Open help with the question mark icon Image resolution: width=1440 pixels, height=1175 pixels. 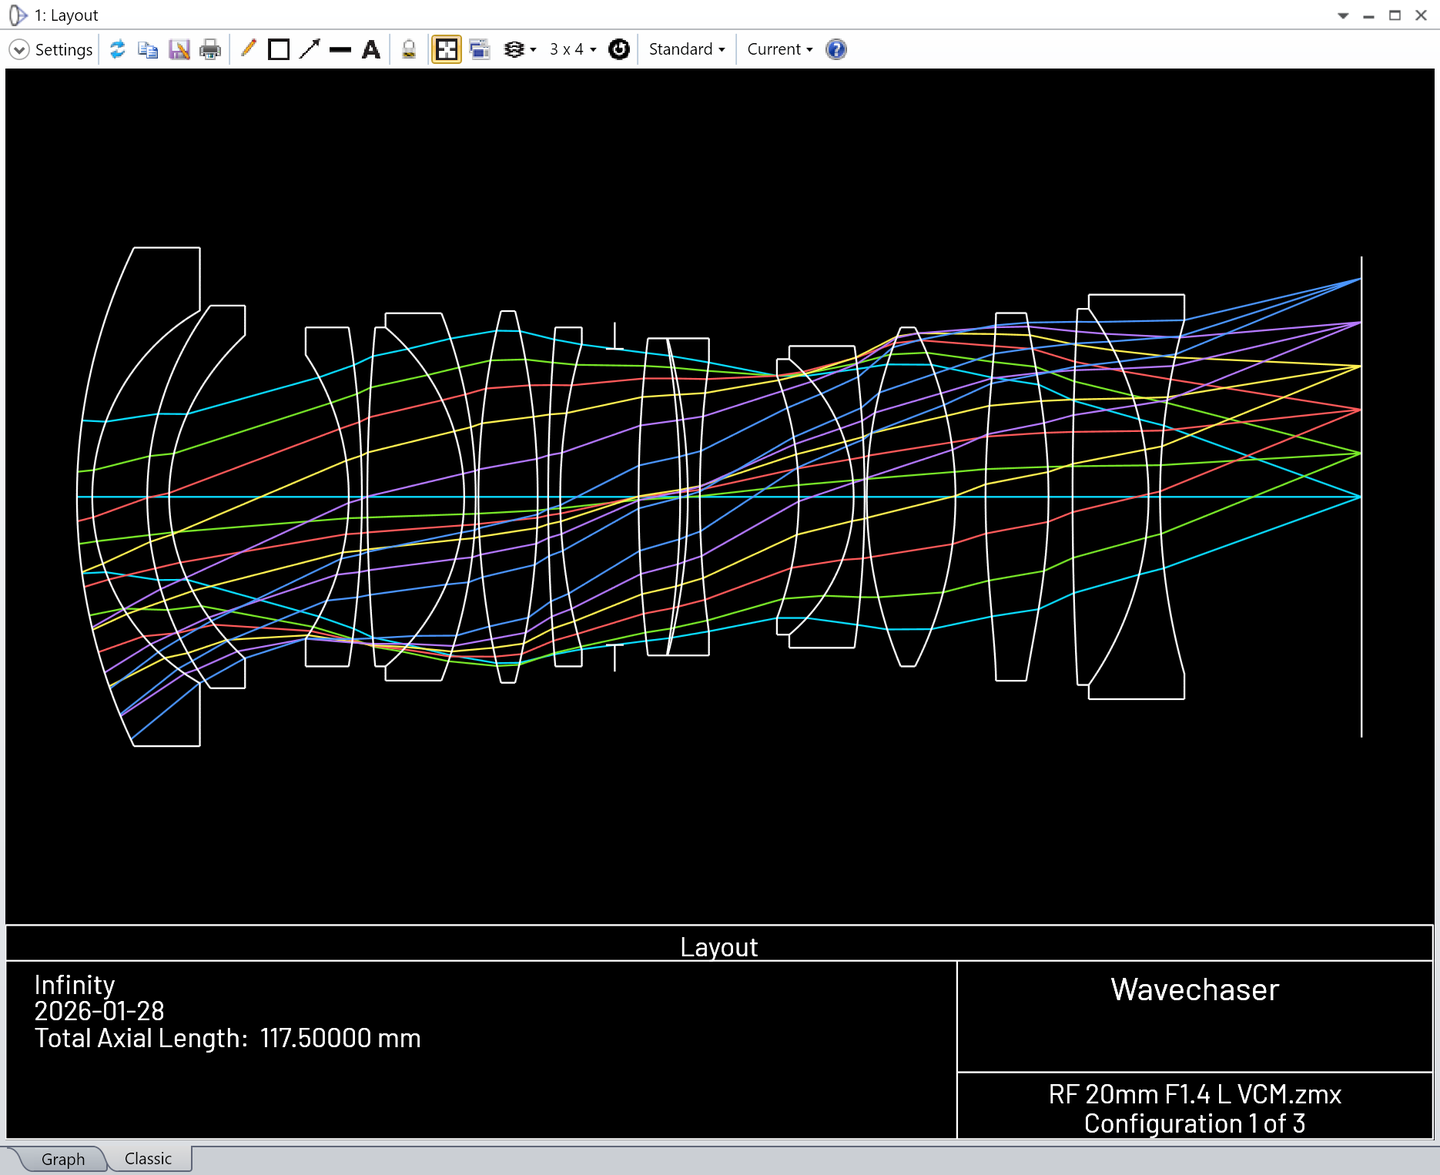tap(836, 49)
